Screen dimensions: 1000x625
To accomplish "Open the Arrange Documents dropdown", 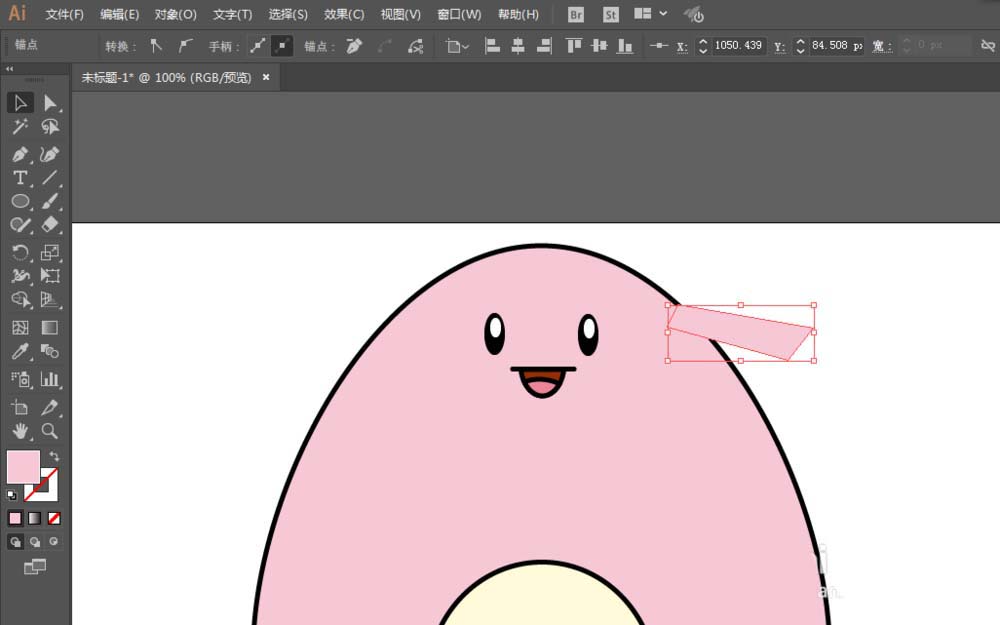I will click(651, 13).
